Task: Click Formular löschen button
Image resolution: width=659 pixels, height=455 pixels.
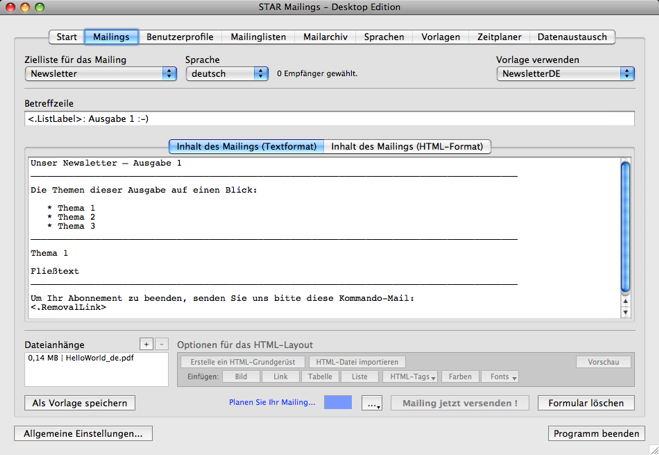Action: click(586, 403)
